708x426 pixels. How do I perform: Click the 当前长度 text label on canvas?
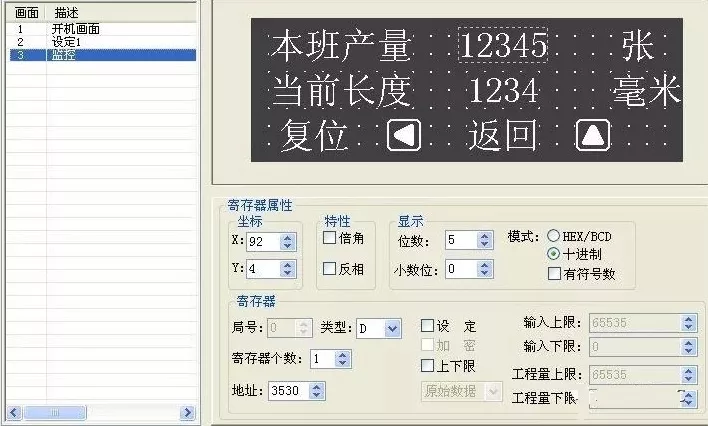pyautogui.click(x=342, y=91)
